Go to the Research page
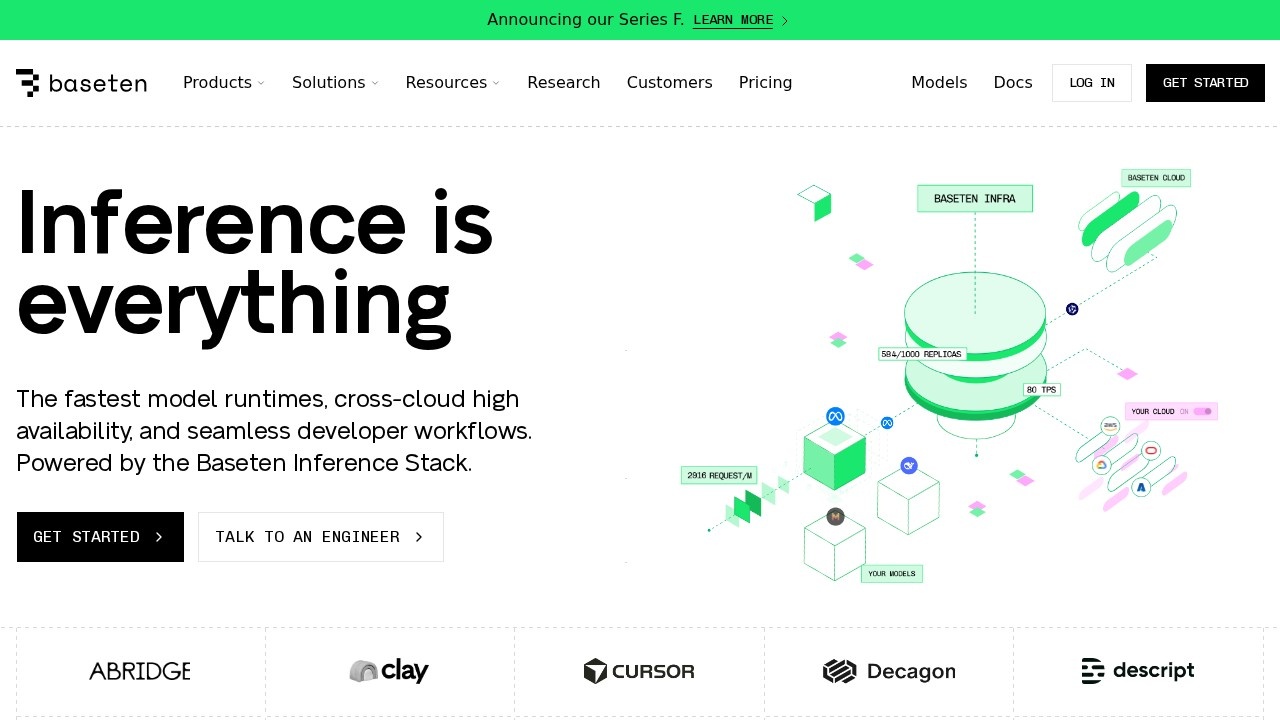Screen dimensions: 1280x720 coord(564,83)
